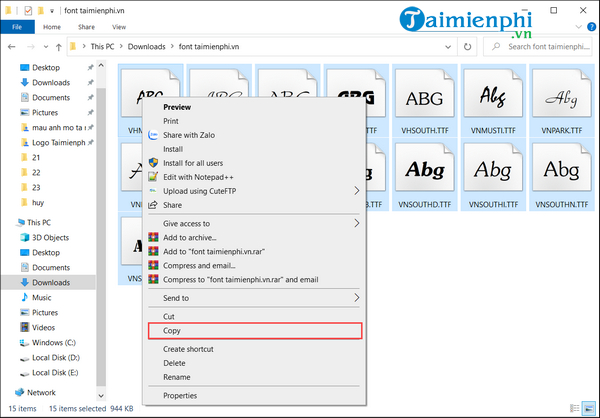Open pinned Pictures in Quick access
The height and width of the screenshot is (418, 600).
[x=45, y=113]
